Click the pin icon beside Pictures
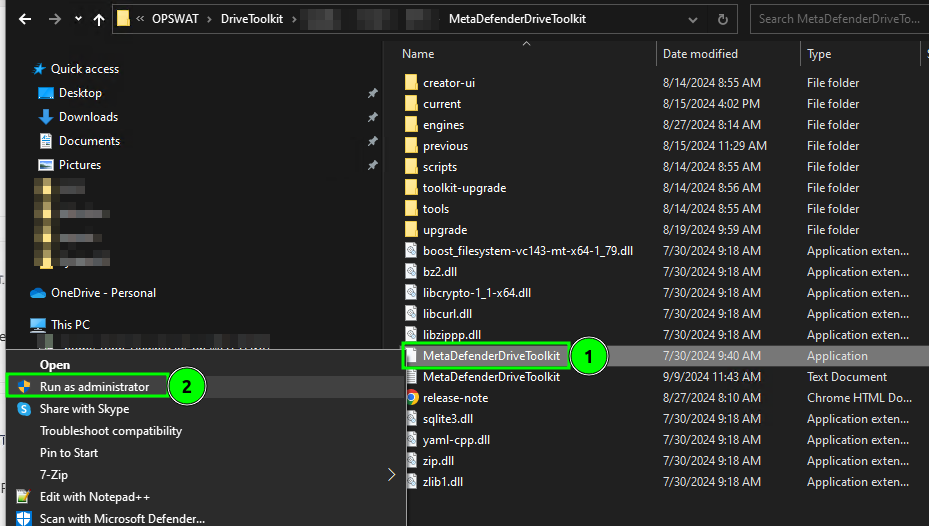The image size is (929, 526). 373,165
